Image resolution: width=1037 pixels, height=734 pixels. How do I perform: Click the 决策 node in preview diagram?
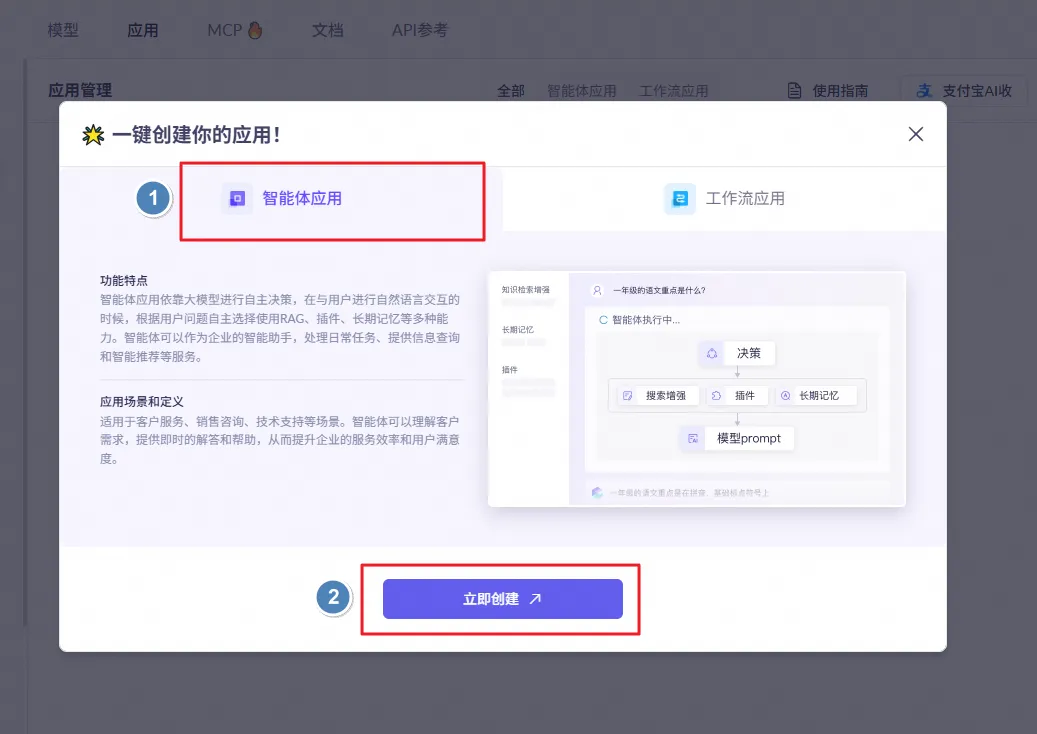(737, 353)
